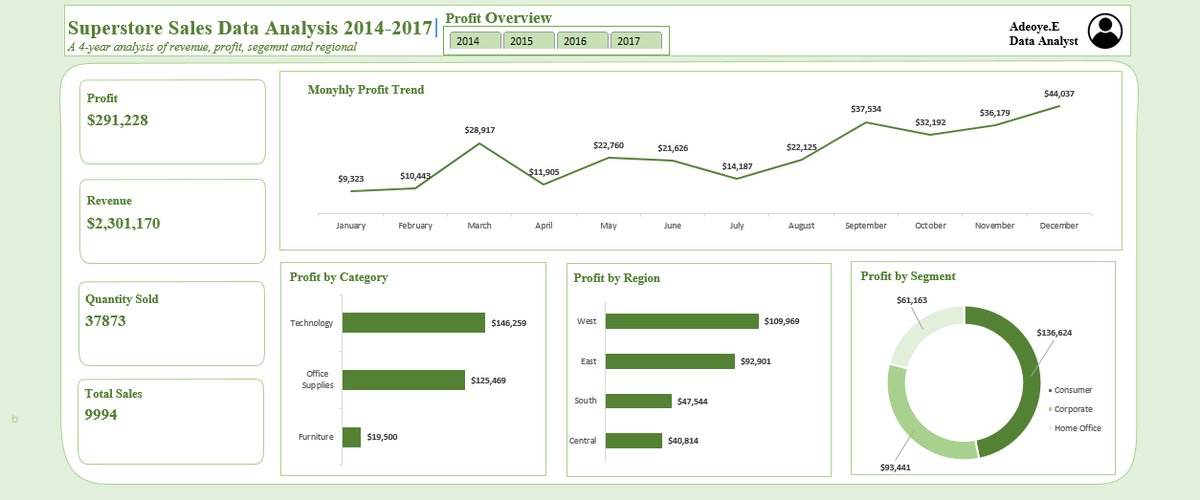Click the Furniture value label $19,500
The width and height of the screenshot is (1200, 500).
383,437
